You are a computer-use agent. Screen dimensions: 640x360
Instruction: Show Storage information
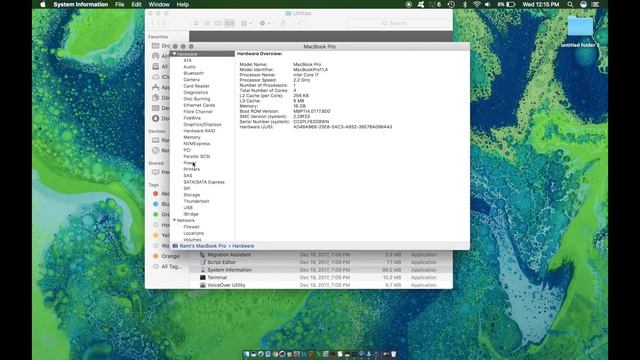[x=191, y=195]
